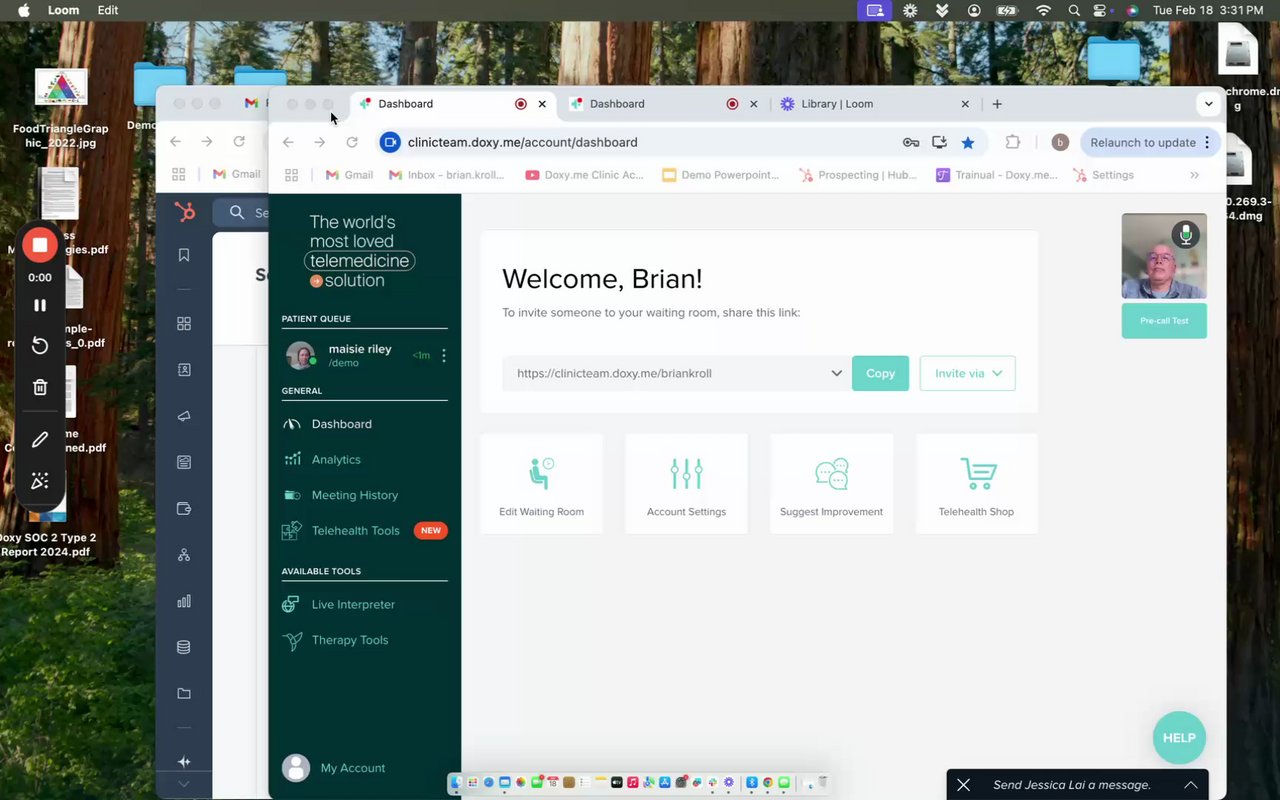Toggle microphone on video preview

click(1186, 235)
